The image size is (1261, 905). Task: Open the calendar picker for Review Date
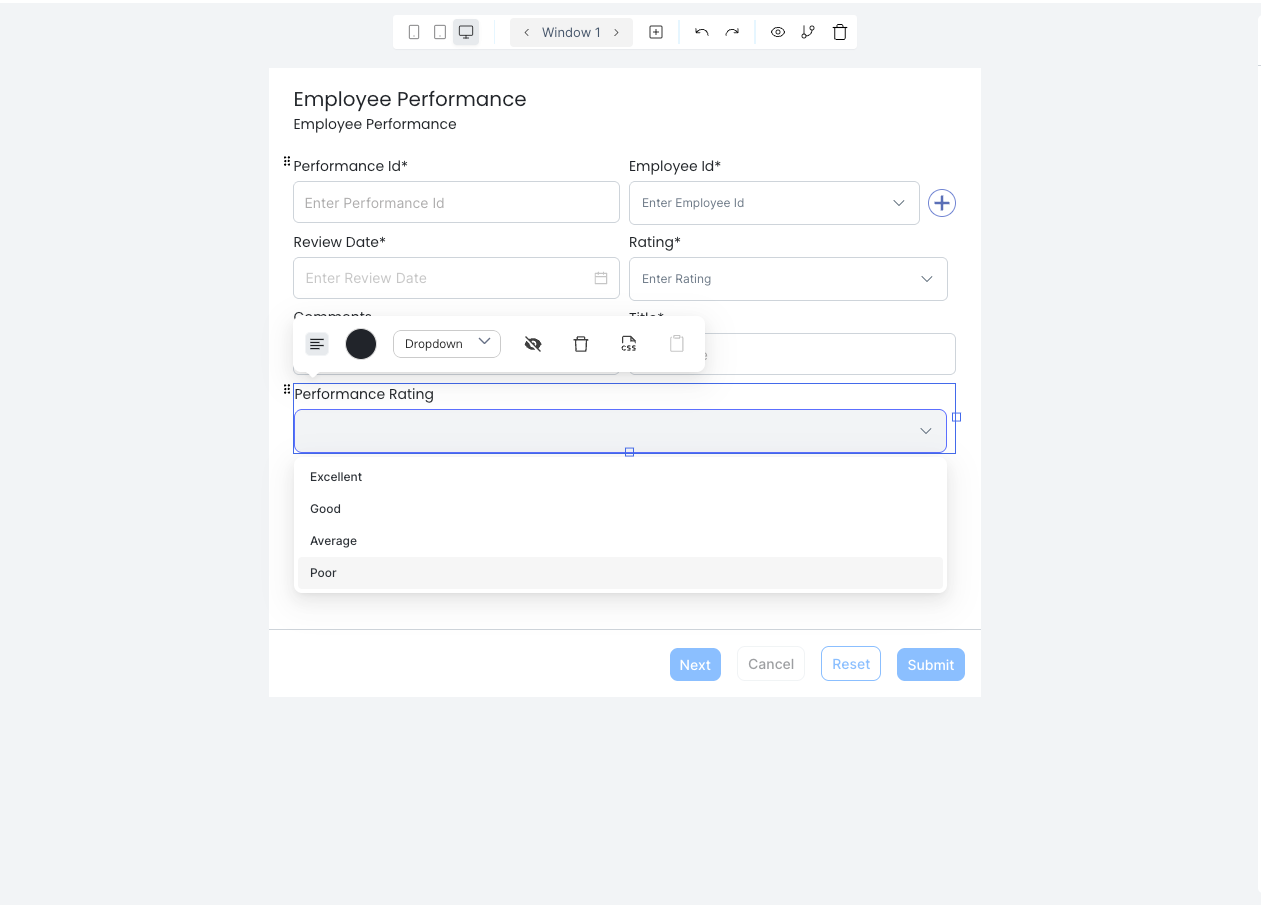click(x=602, y=278)
